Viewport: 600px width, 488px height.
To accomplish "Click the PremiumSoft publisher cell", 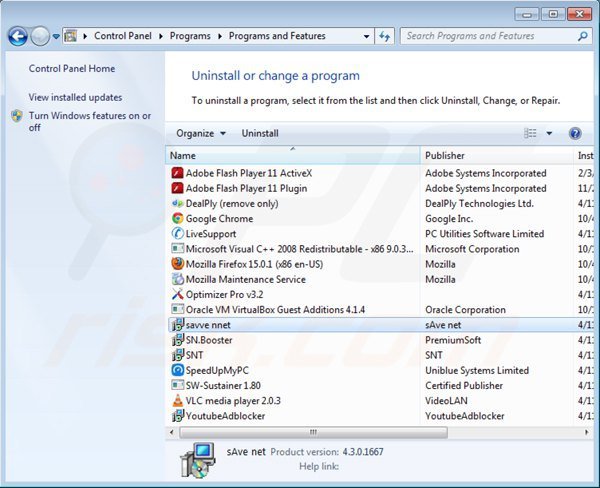I will pos(453,340).
